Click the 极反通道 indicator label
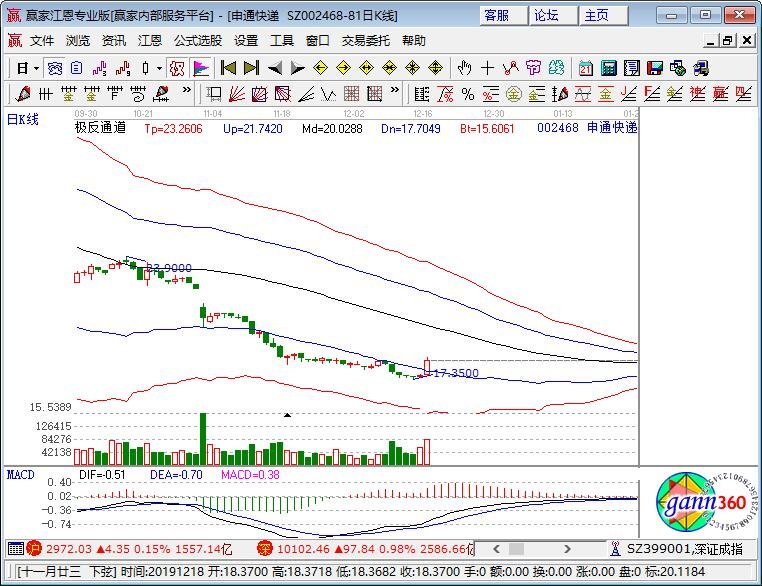This screenshot has width=762, height=586. (101, 128)
